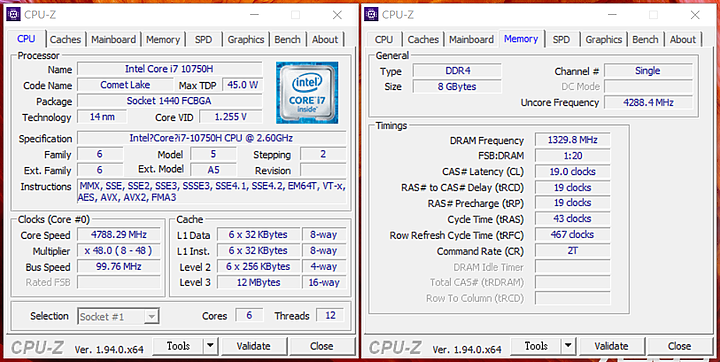Image resolution: width=720 pixels, height=362 pixels.
Task: Select Mainboard tab in right window
Action: coord(471,40)
